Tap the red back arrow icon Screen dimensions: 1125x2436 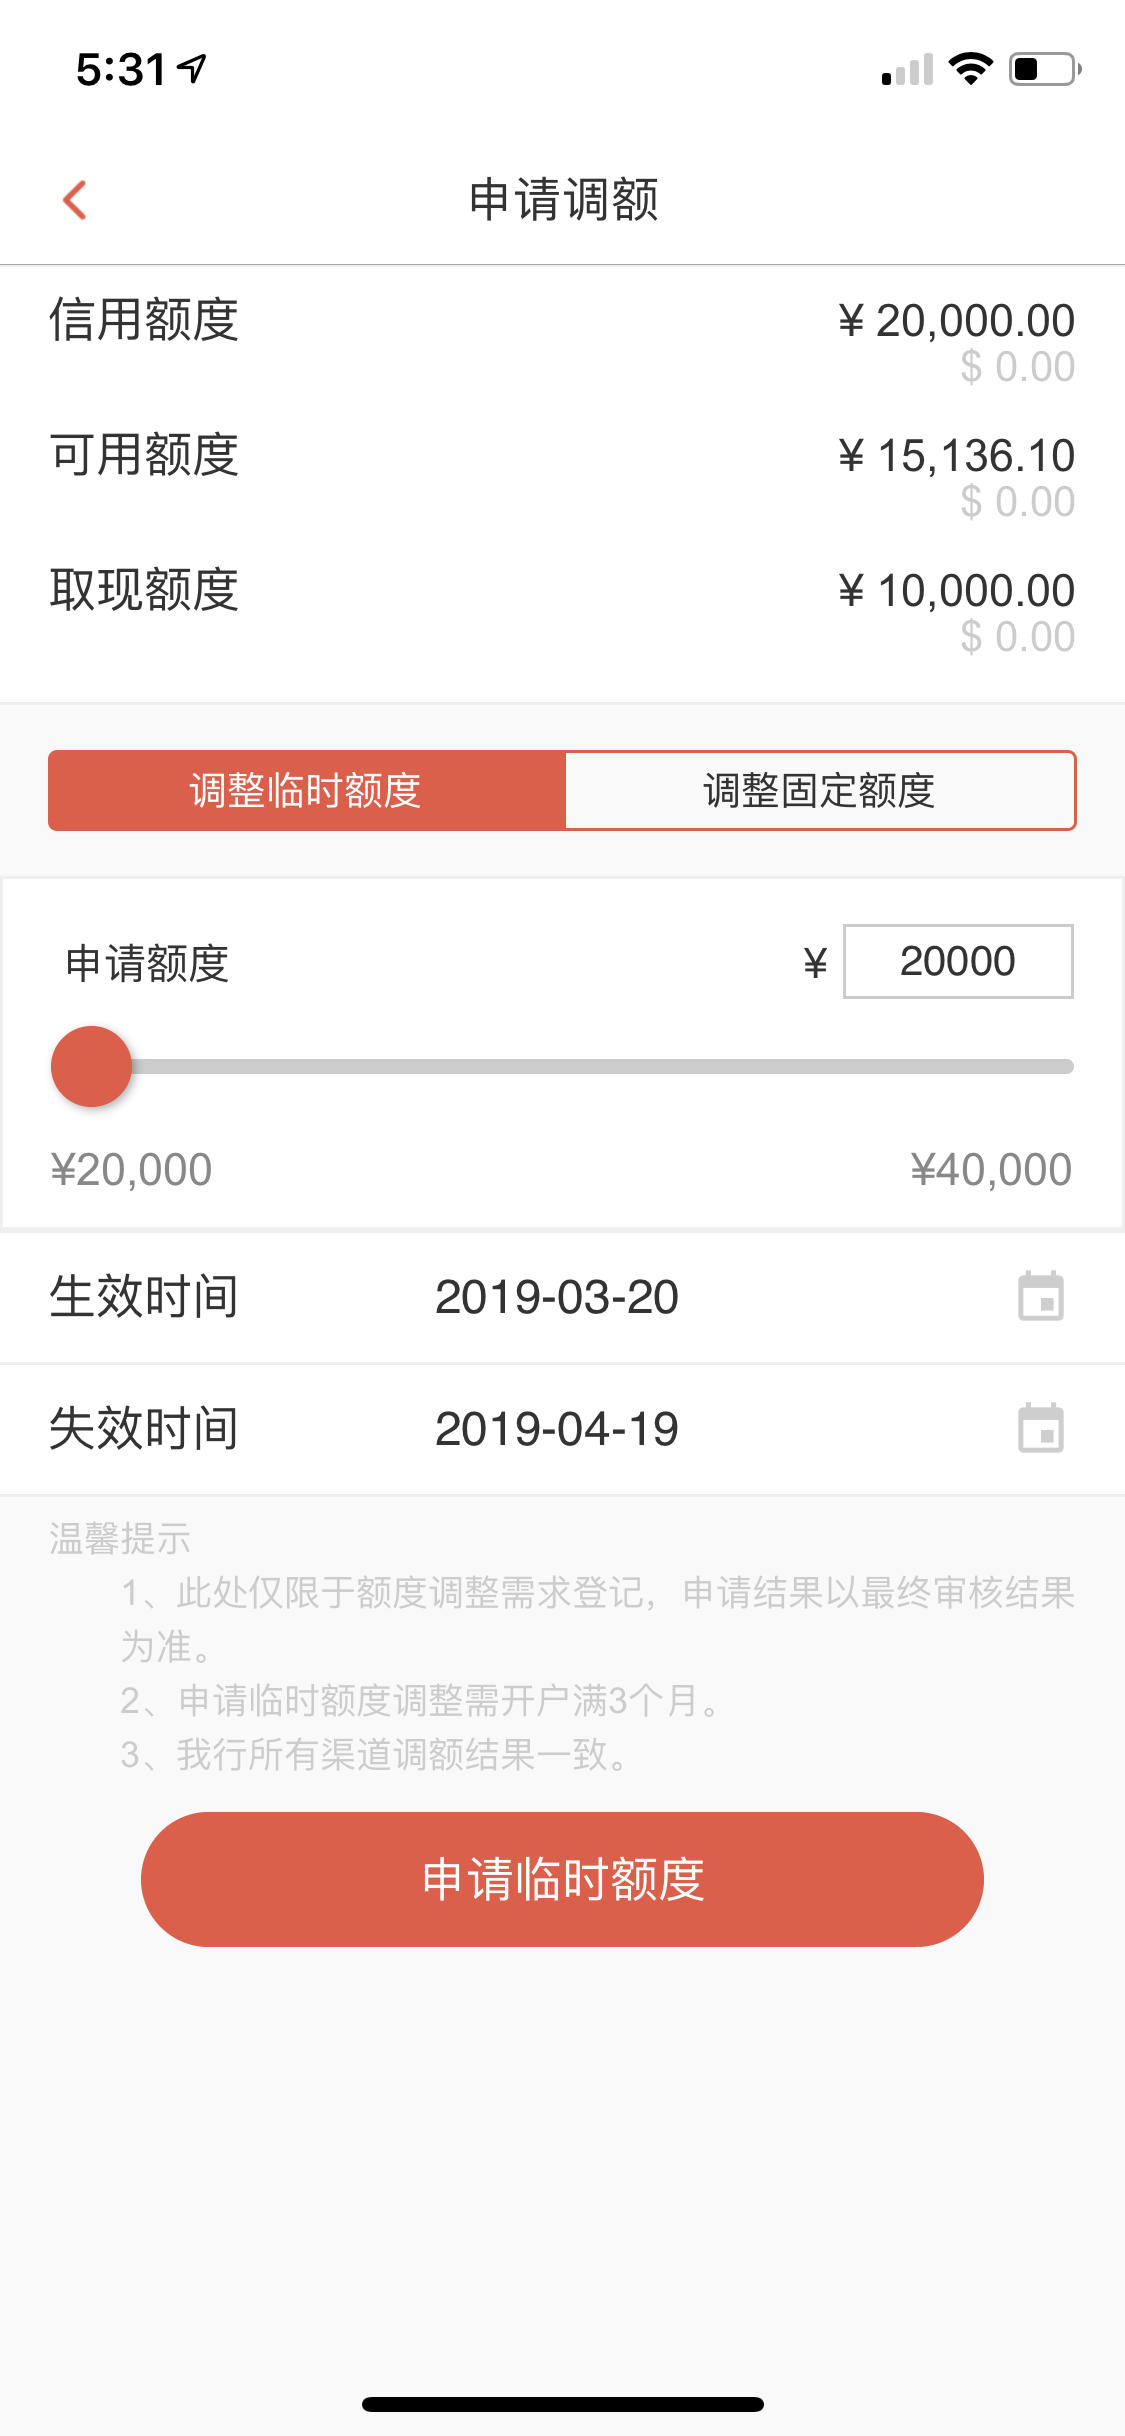click(75, 199)
